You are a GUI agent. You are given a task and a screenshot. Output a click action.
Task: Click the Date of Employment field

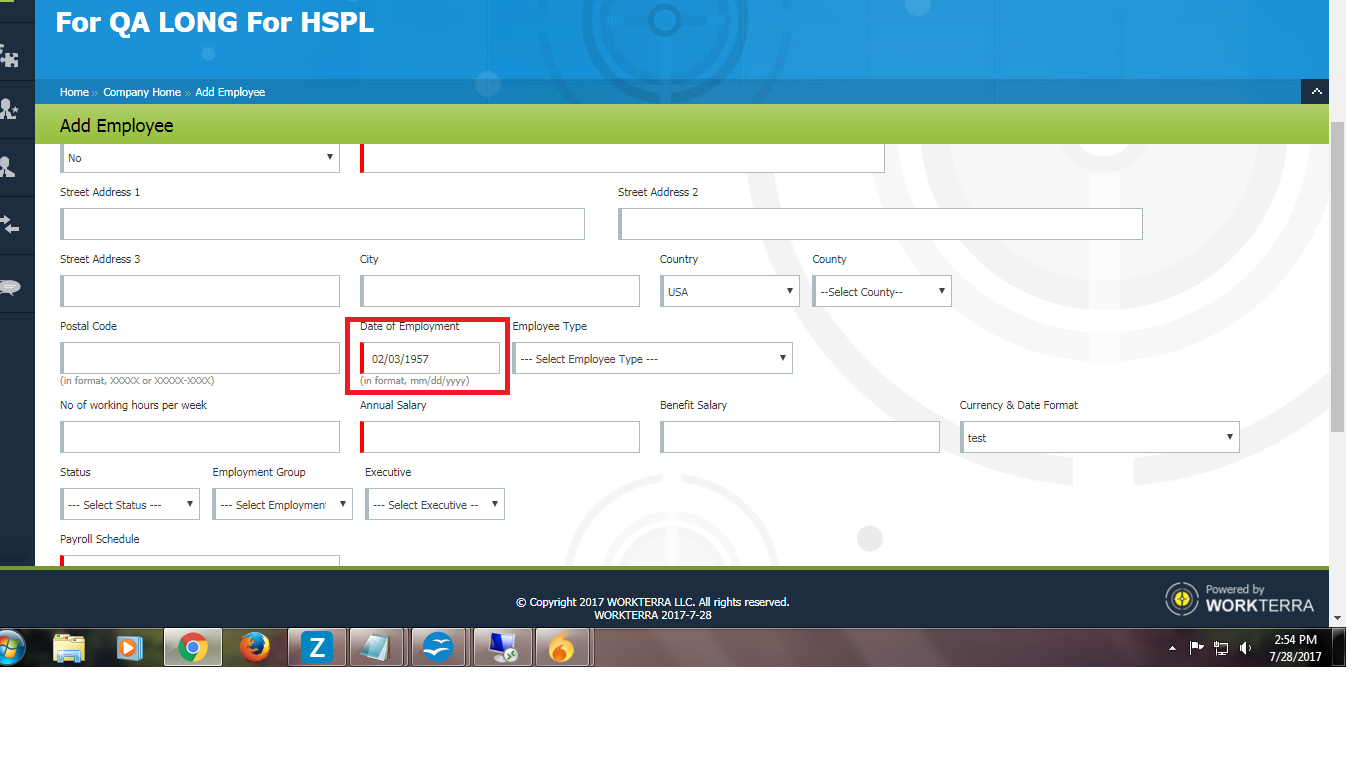pyautogui.click(x=431, y=359)
